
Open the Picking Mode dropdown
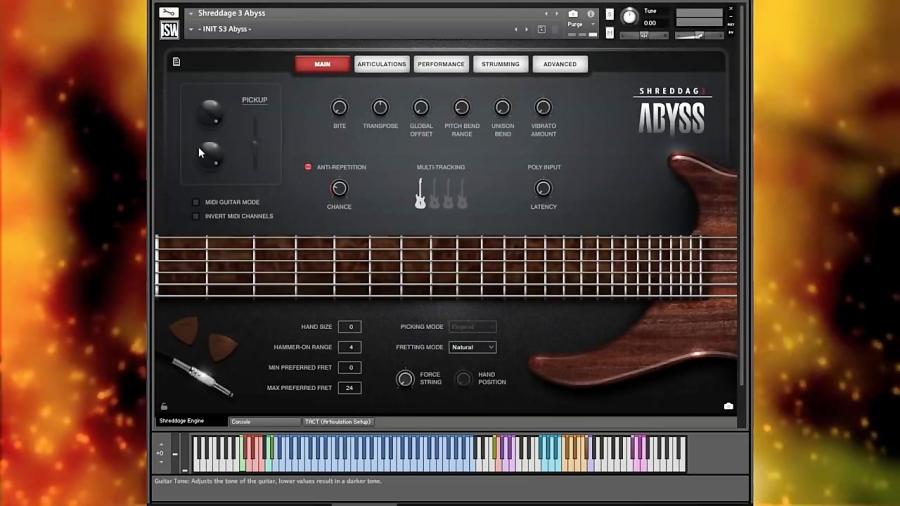coord(472,327)
